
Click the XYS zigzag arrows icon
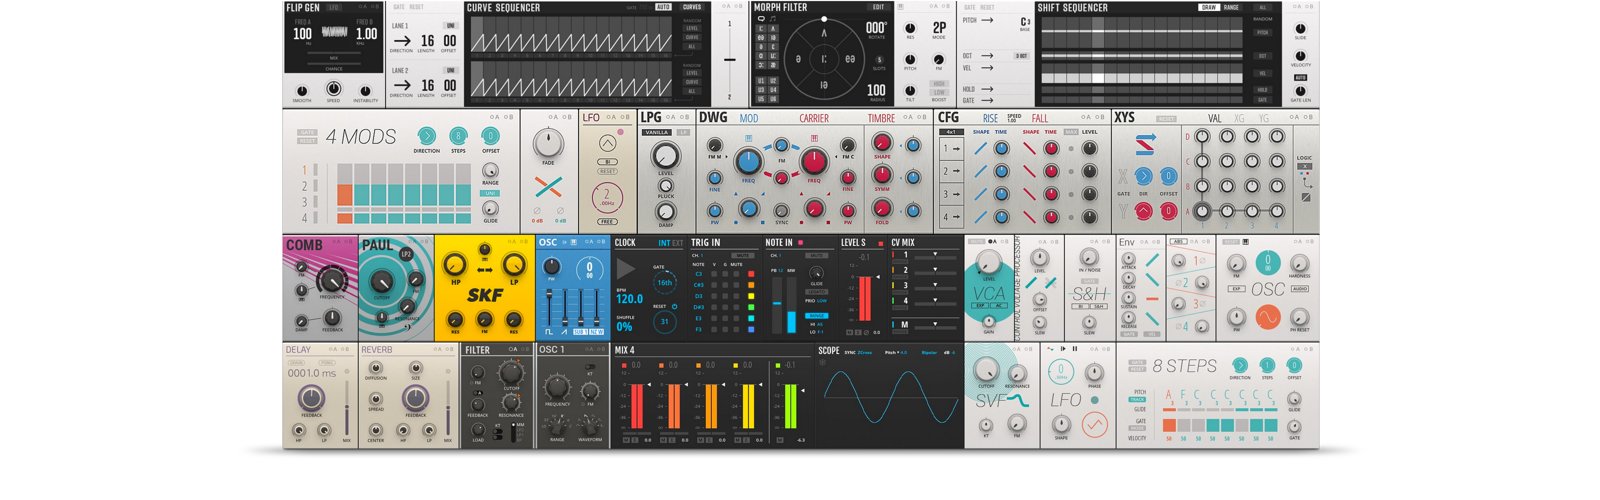(1145, 145)
